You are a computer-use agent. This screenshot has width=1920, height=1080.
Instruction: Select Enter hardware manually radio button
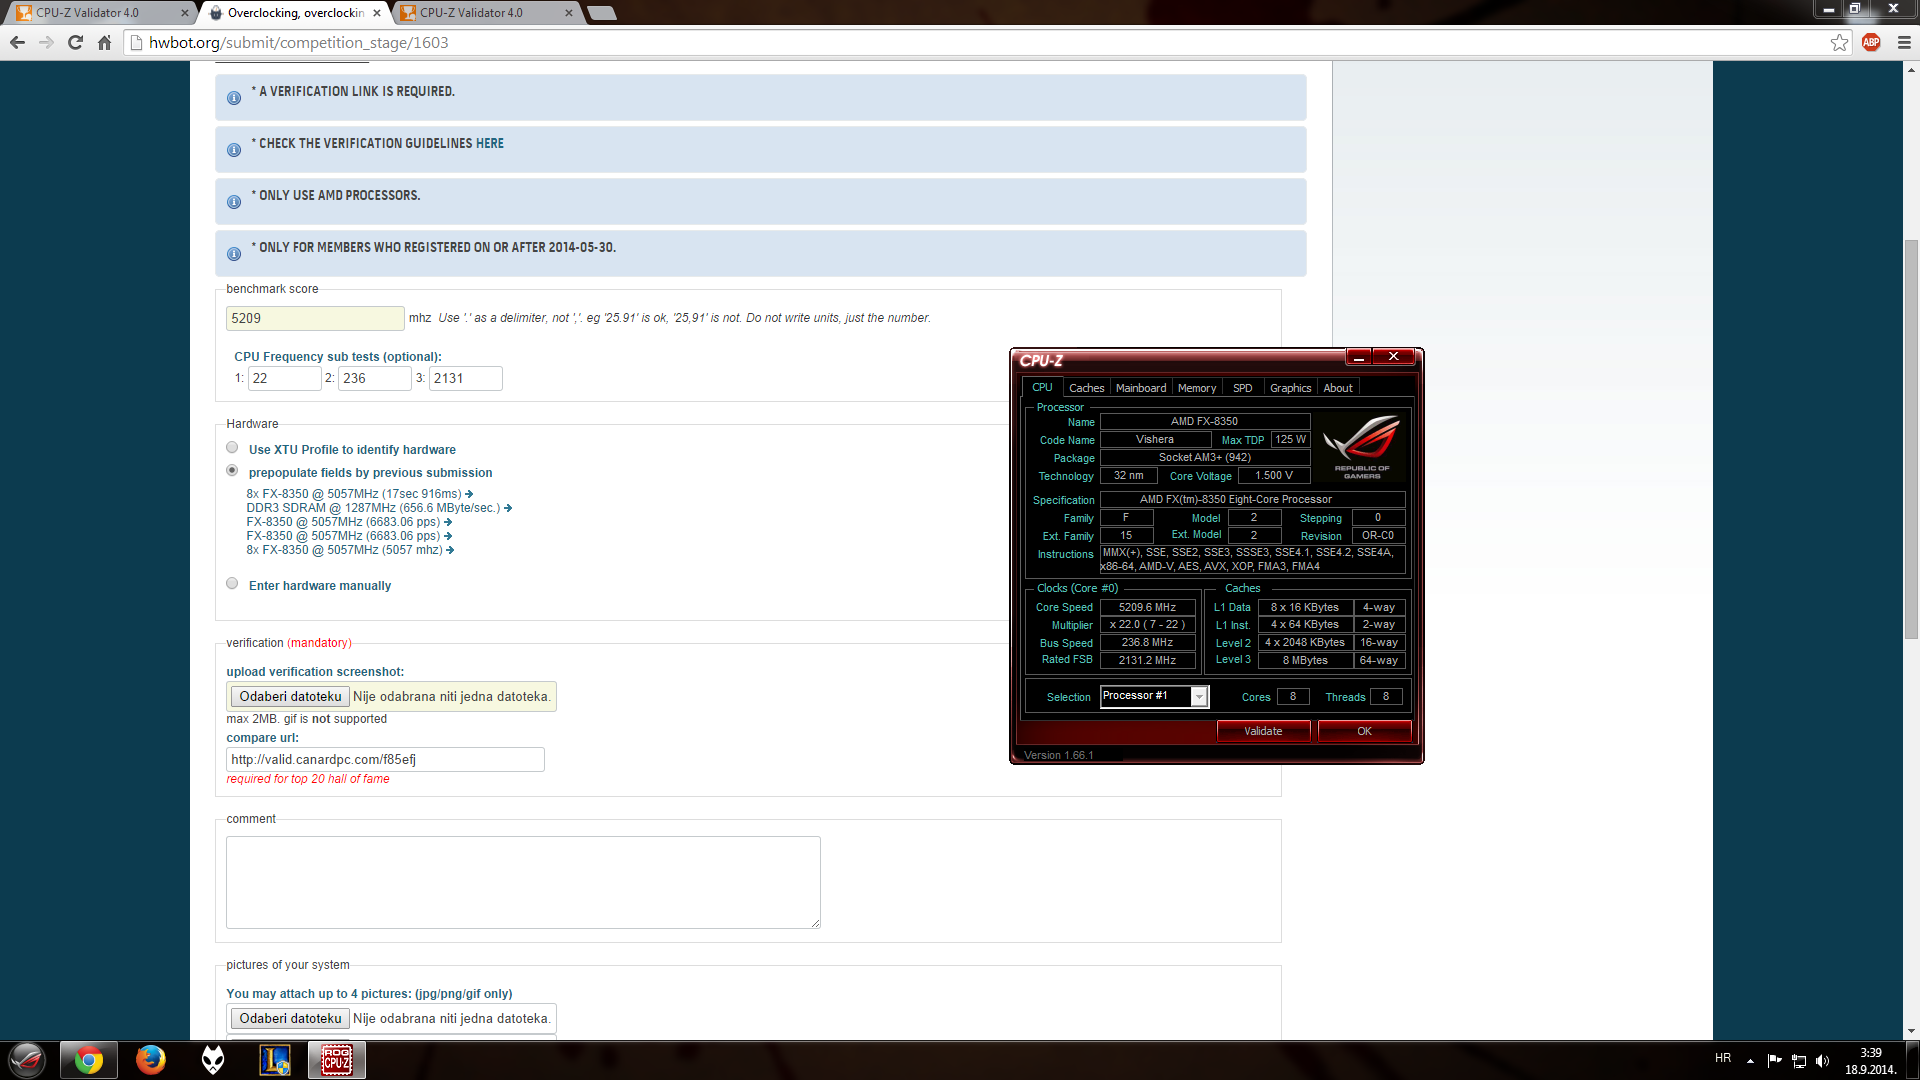(x=232, y=584)
